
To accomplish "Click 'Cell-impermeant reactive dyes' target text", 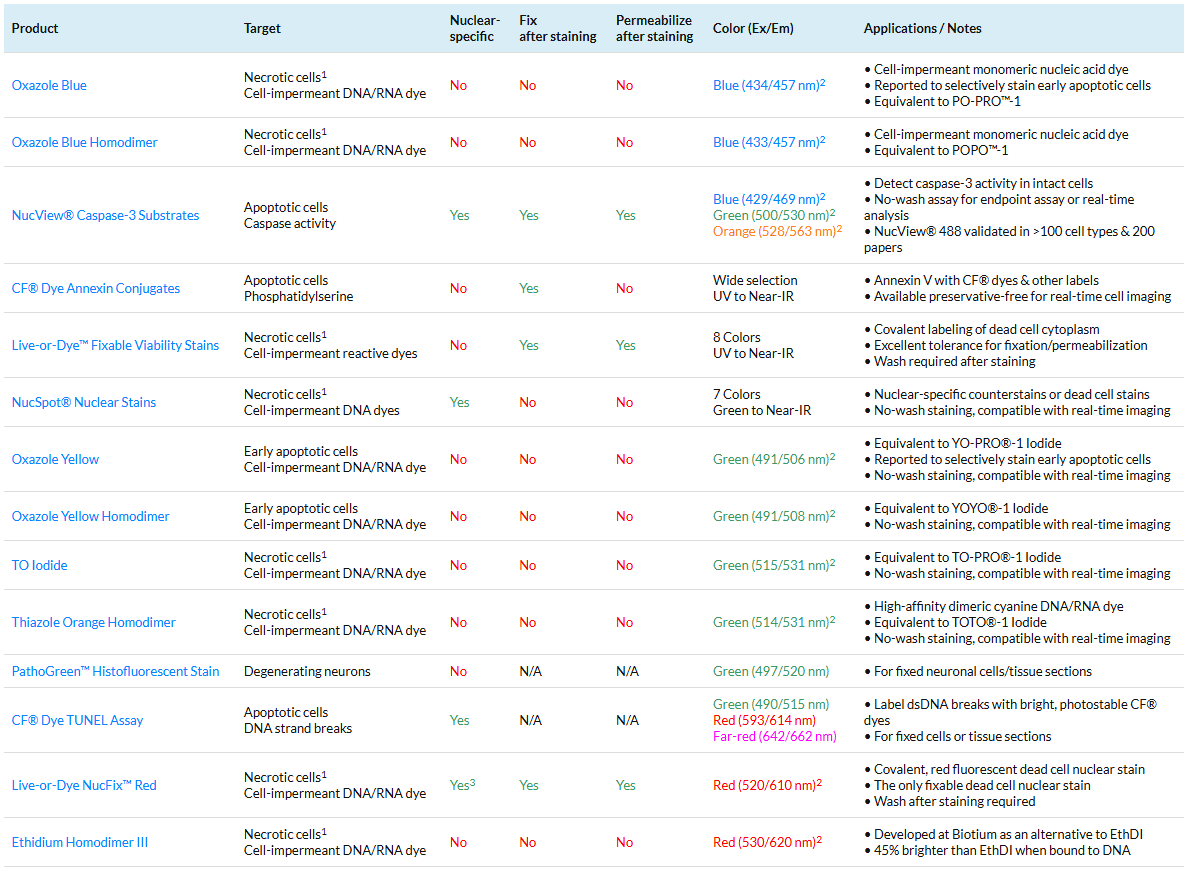I will [330, 354].
